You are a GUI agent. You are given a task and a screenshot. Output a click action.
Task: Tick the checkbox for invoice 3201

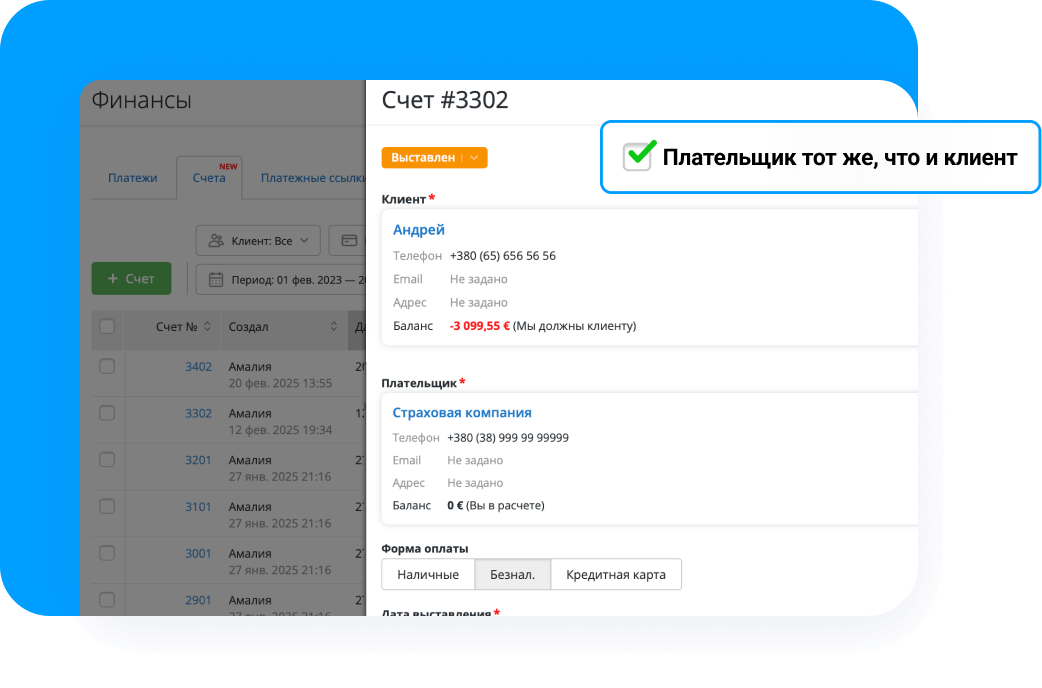pos(107,460)
